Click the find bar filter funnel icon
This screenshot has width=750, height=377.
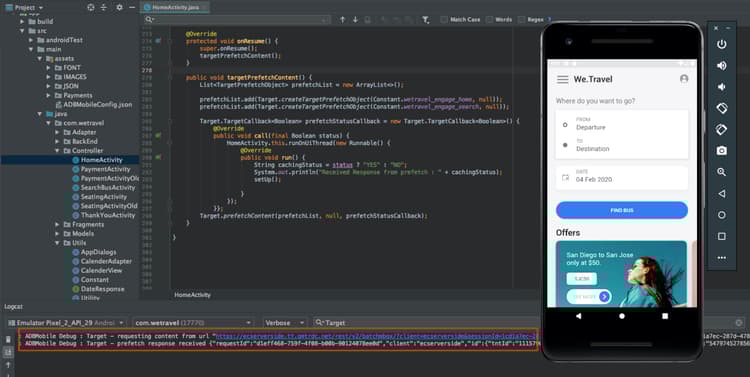[425, 20]
